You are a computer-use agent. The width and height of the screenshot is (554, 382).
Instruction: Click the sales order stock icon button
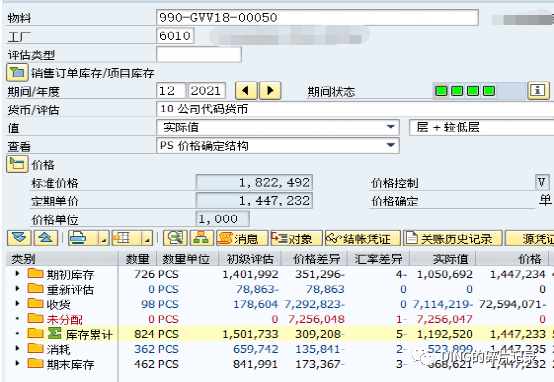[17, 72]
